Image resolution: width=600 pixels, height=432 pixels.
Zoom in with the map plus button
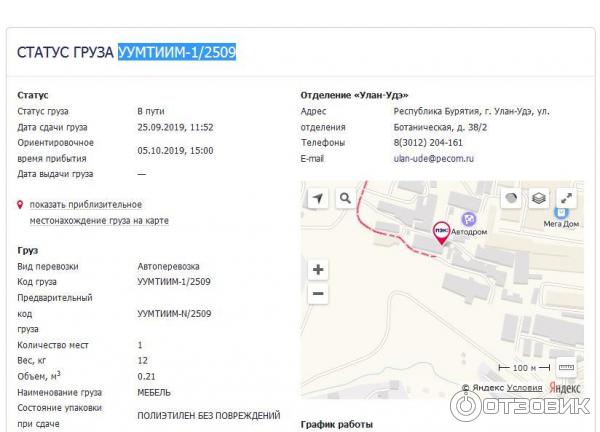[318, 270]
